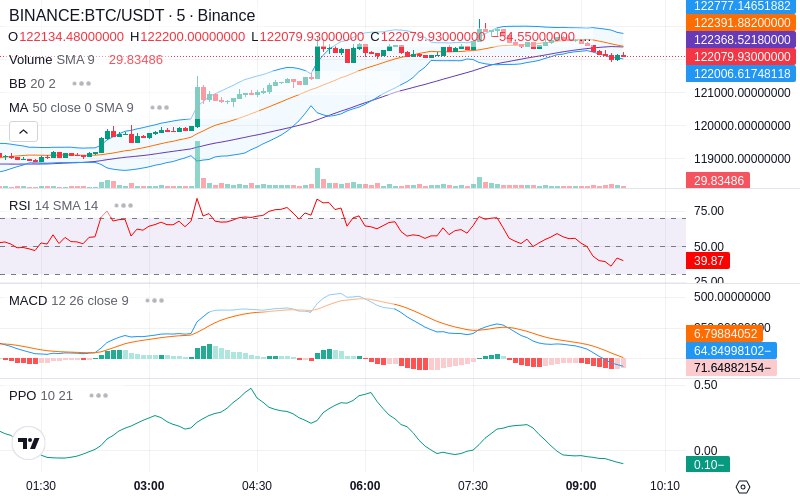800x500 pixels.
Task: Open the TradingView logo link
Action: (x=28, y=443)
